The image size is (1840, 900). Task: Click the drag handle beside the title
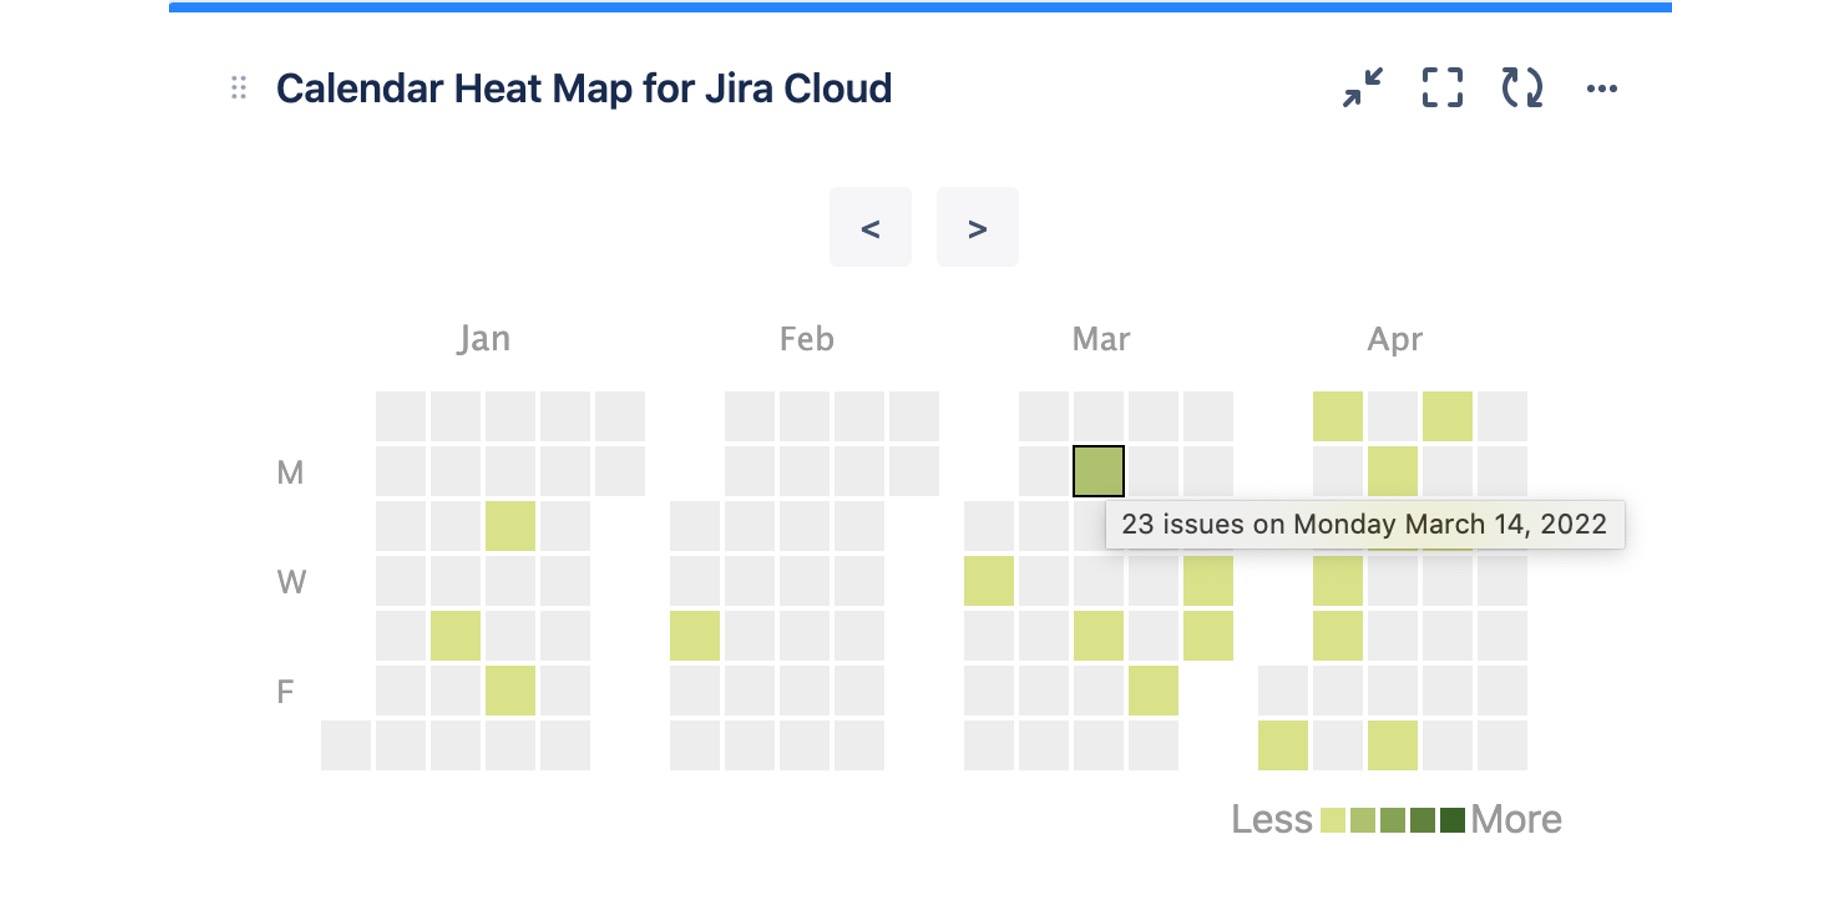coord(239,88)
